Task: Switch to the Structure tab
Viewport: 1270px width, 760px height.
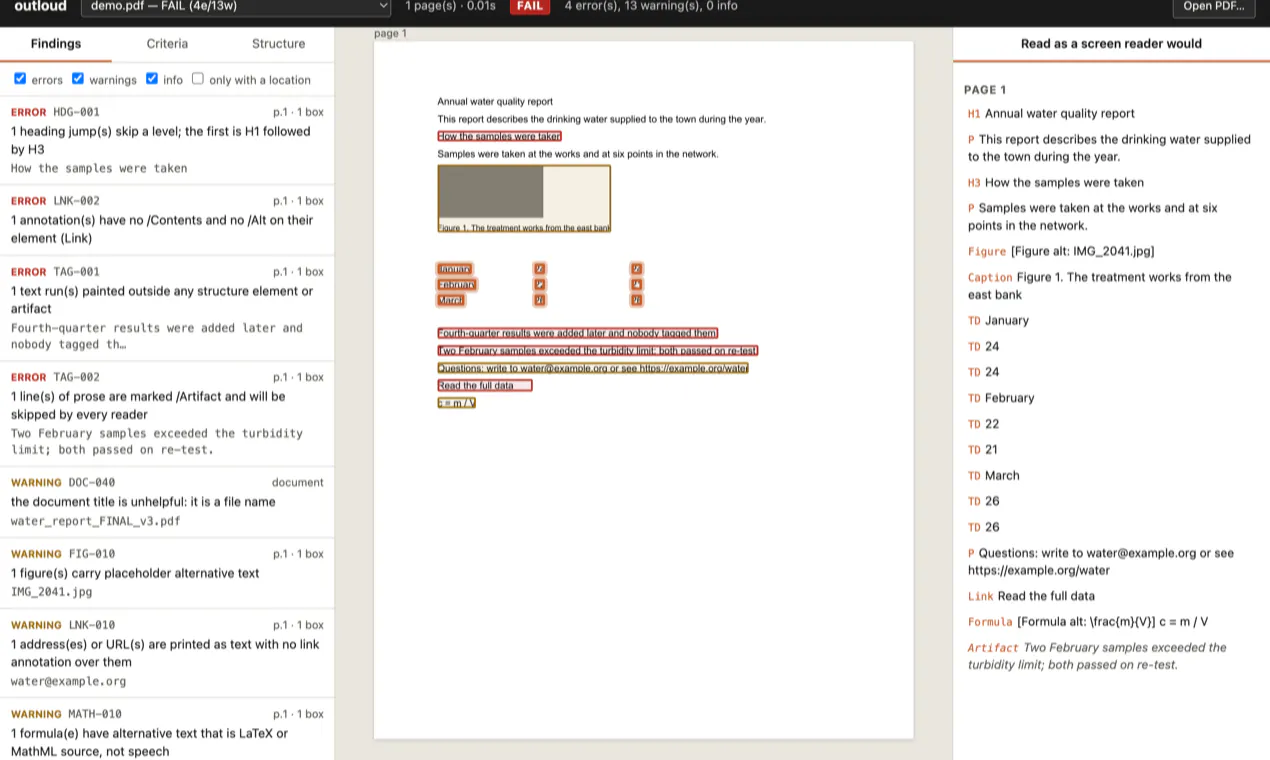Action: (x=278, y=44)
